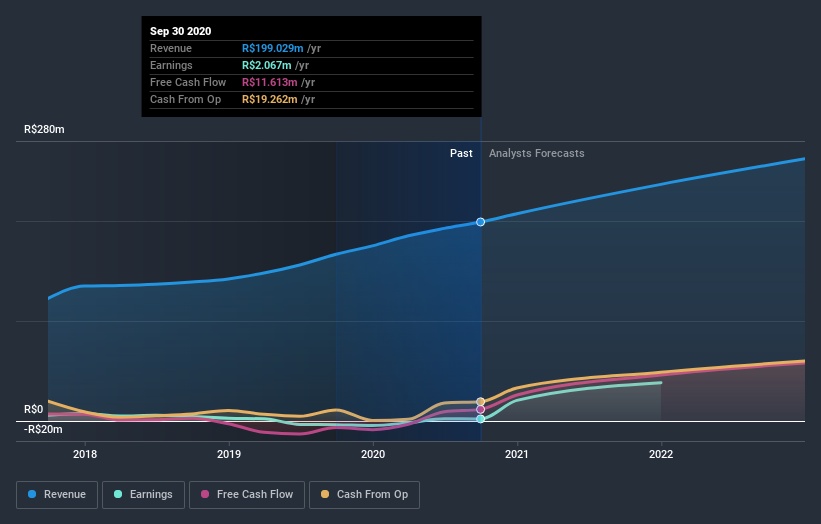The height and width of the screenshot is (524, 821).
Task: Click the Cash From Op label in tooltip
Action: (185, 99)
